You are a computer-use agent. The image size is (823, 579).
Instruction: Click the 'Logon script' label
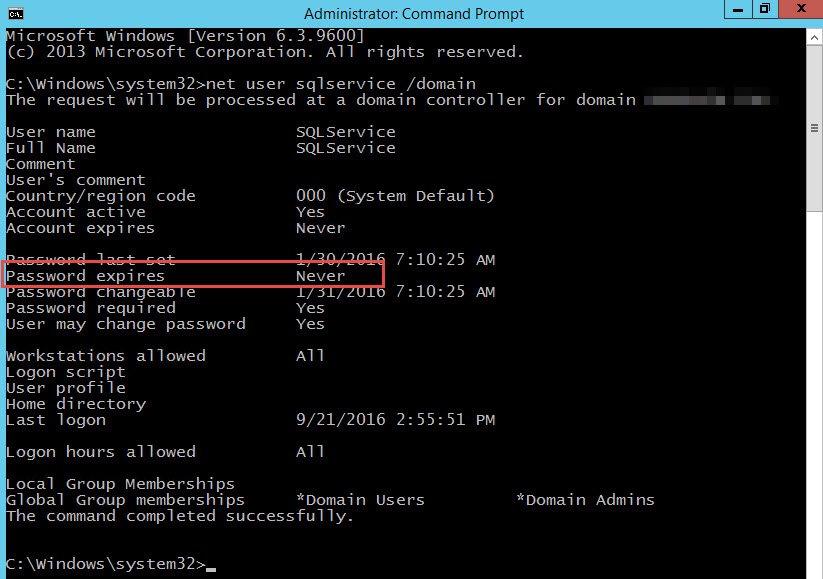tap(66, 373)
